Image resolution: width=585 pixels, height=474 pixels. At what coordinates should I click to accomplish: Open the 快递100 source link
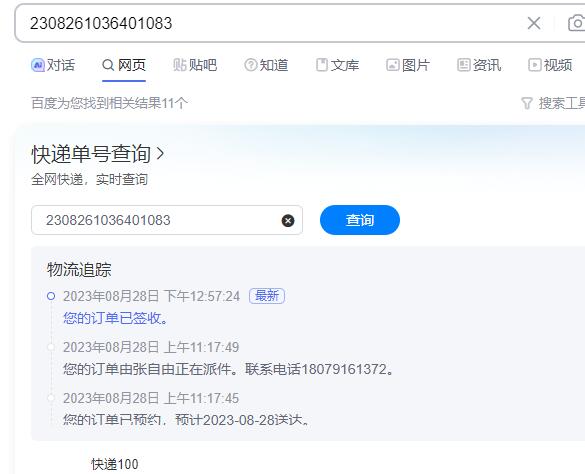(115, 464)
